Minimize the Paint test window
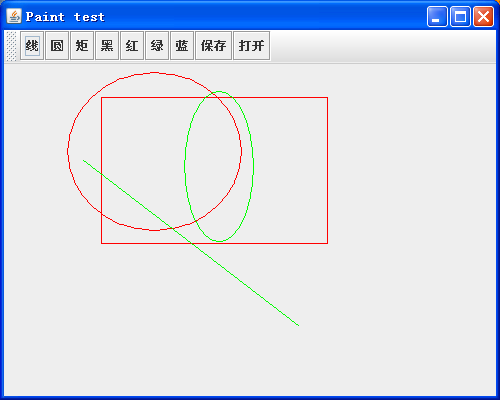The width and height of the screenshot is (500, 400). pos(437,16)
